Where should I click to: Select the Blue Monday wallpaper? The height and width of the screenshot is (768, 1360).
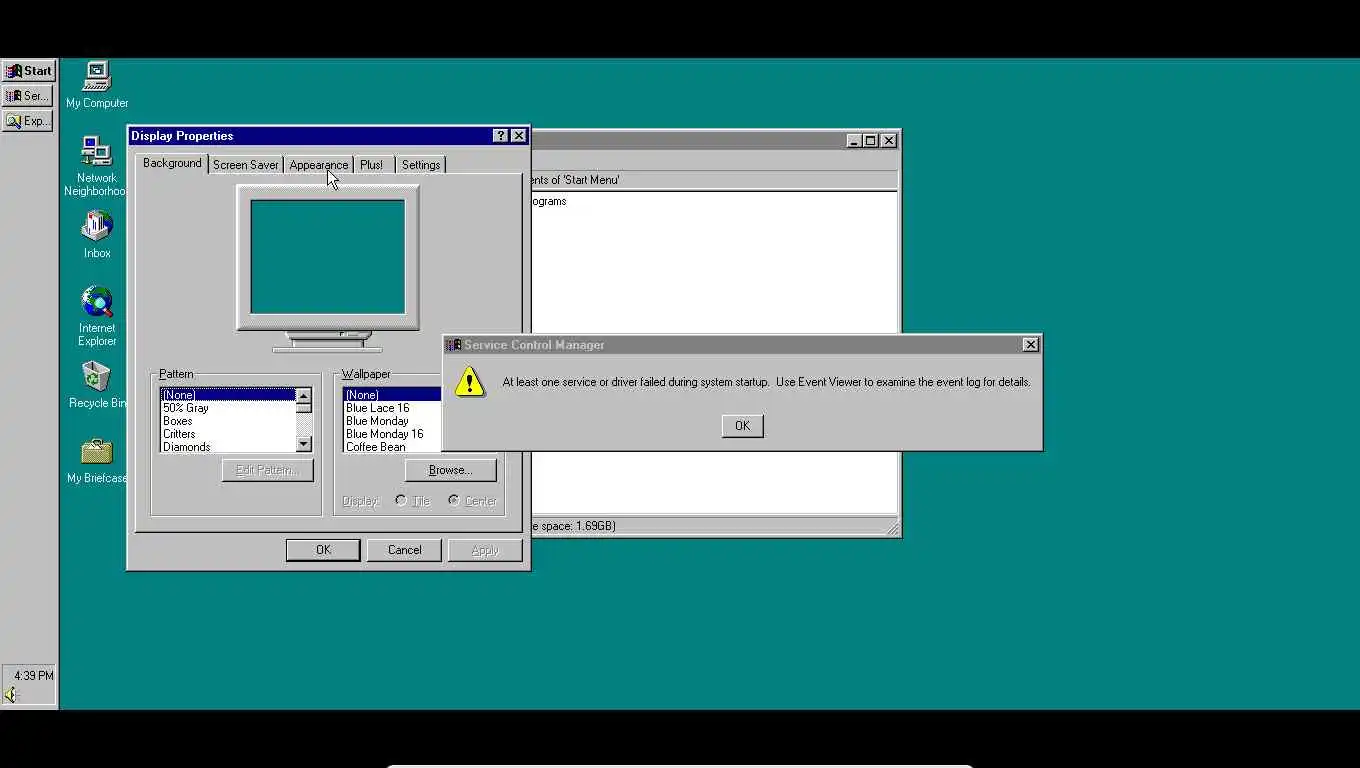tap(393, 421)
